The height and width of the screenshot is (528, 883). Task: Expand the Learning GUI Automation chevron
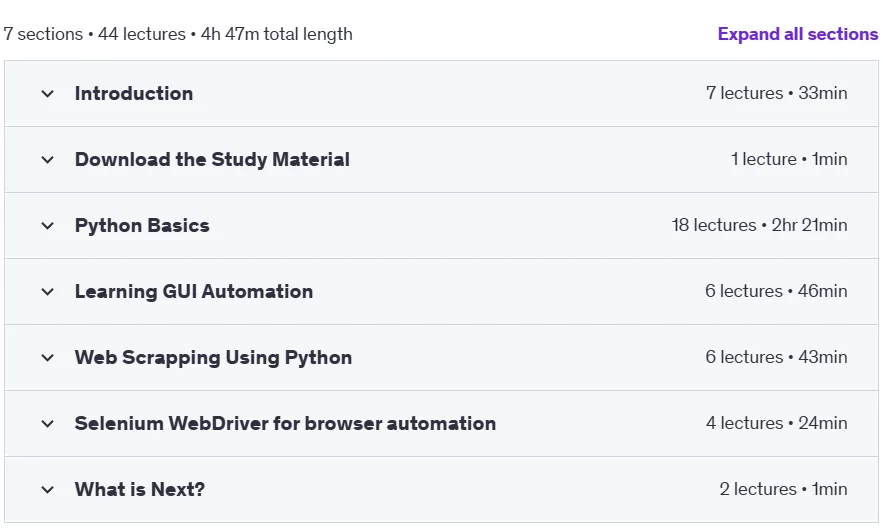coord(48,292)
